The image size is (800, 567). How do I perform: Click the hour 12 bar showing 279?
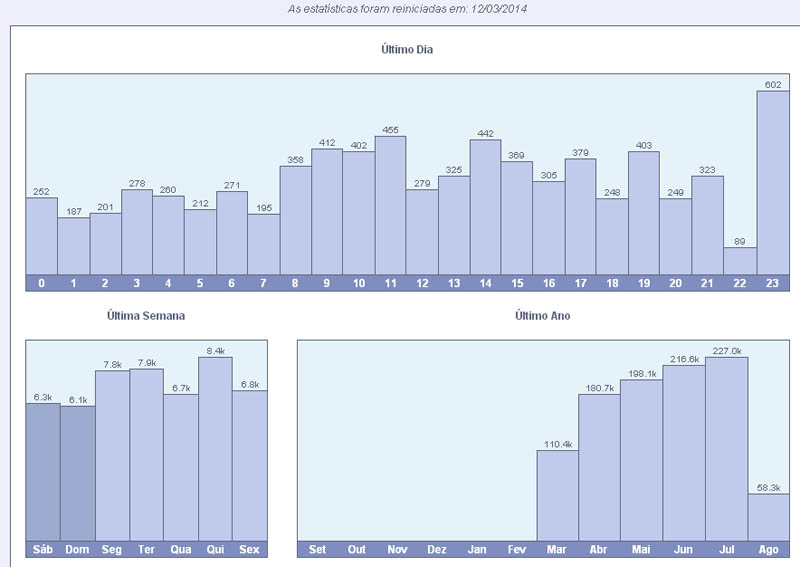422,232
